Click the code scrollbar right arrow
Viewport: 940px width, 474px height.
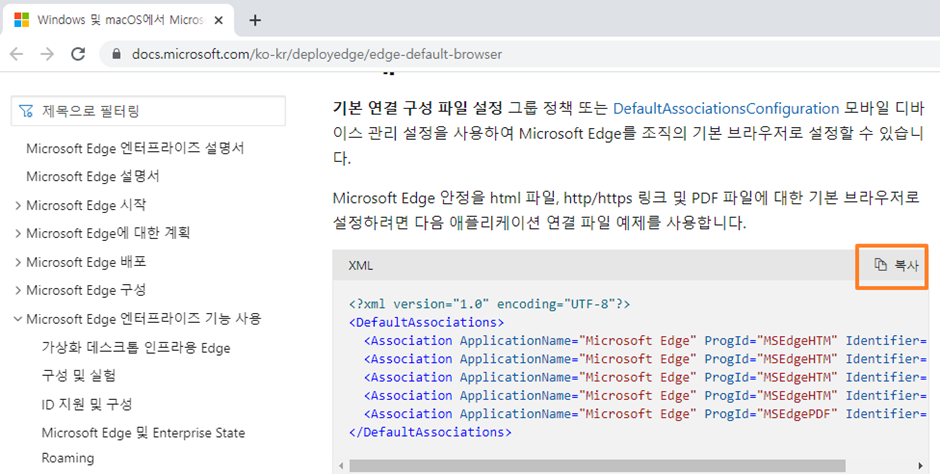(920, 466)
